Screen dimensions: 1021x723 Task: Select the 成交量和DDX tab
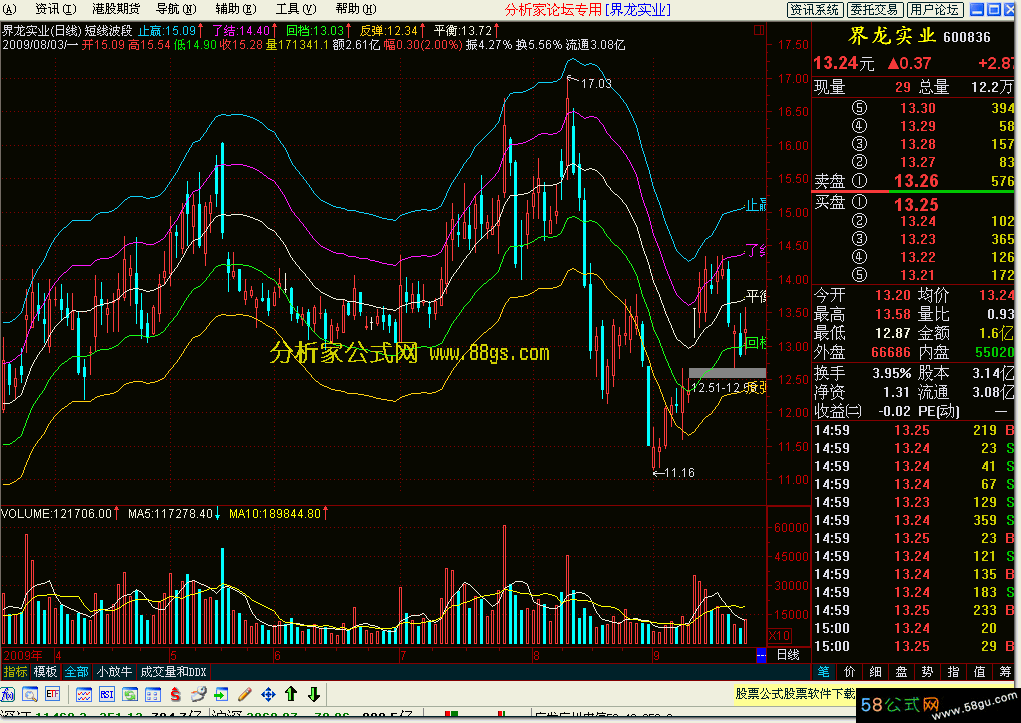tap(173, 672)
